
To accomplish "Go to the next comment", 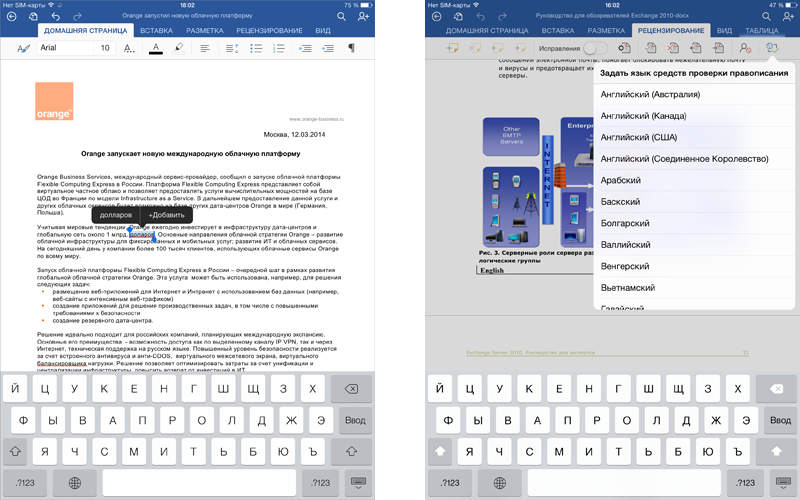I will pos(520,48).
